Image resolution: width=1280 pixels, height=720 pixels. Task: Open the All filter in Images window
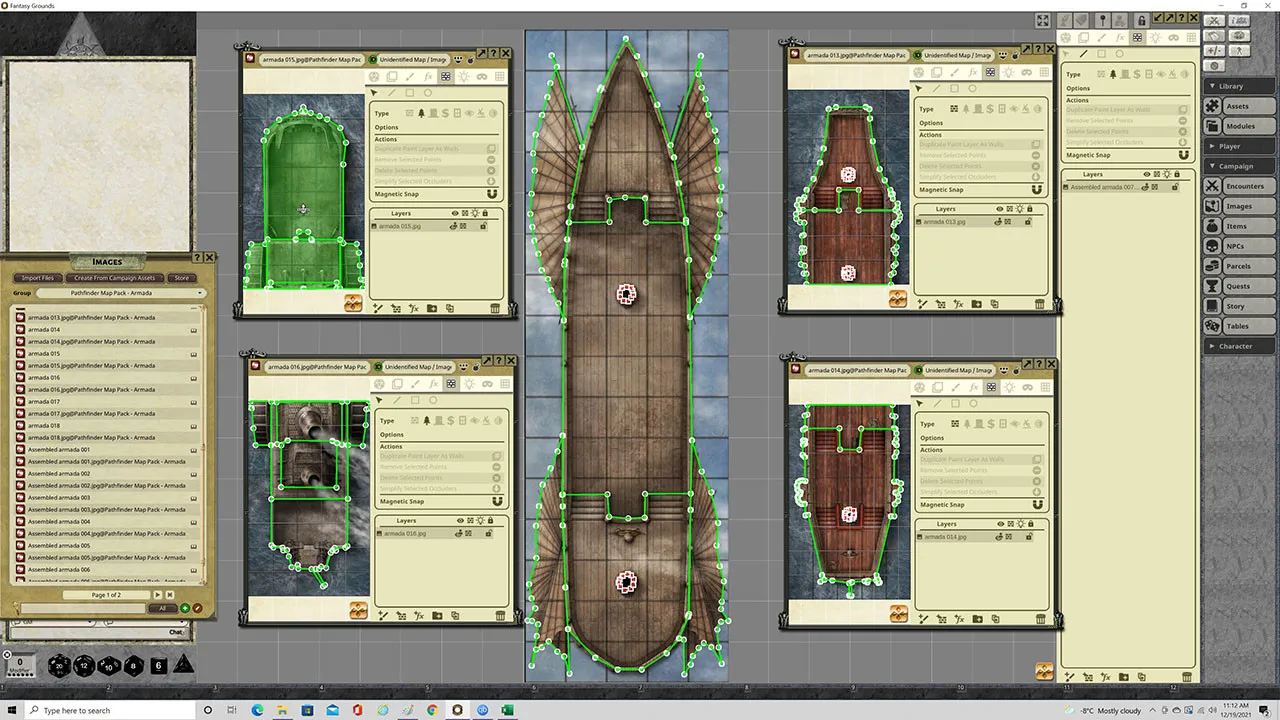pos(163,608)
